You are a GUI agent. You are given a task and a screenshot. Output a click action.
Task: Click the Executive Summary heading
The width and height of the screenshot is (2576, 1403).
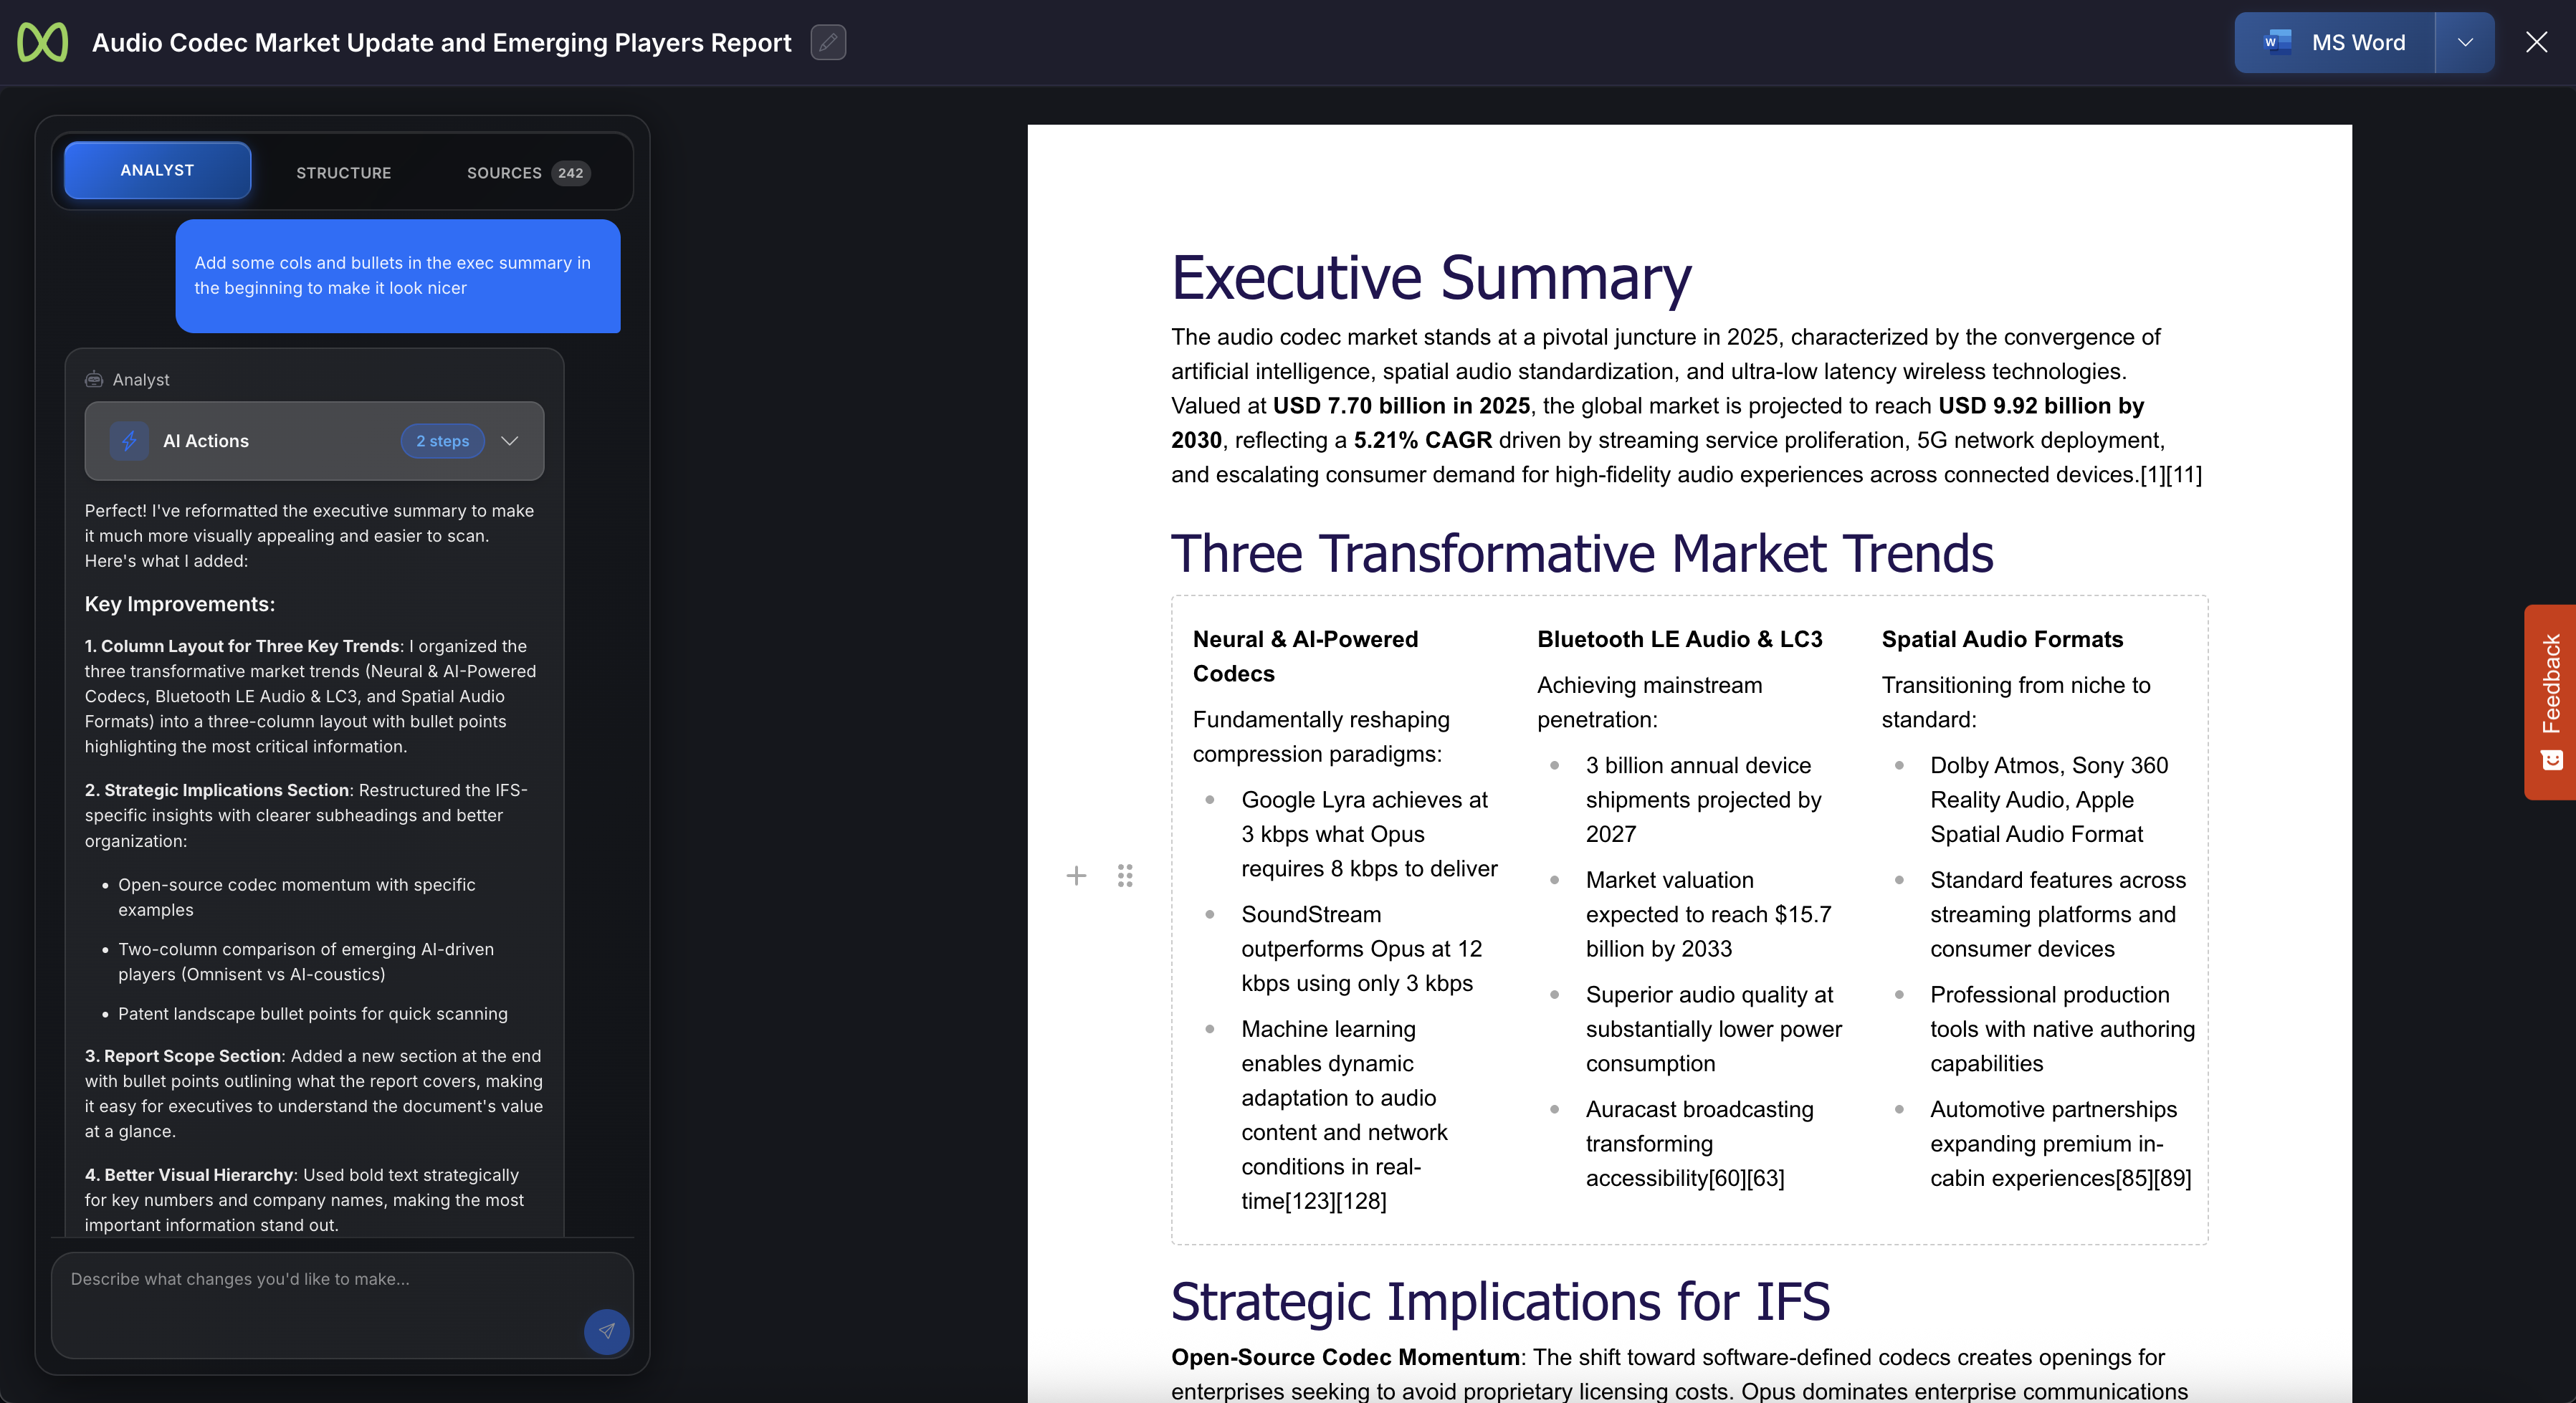1430,277
